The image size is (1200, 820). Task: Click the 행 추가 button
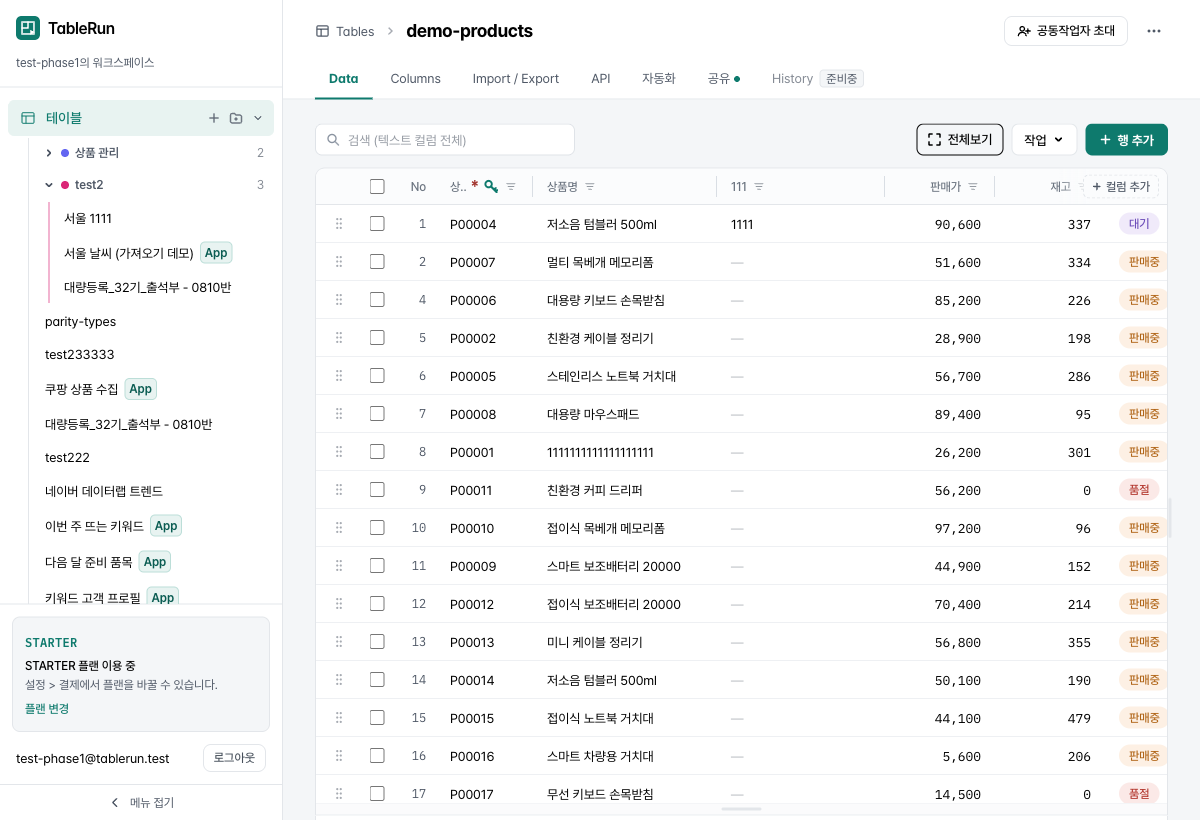(1126, 140)
